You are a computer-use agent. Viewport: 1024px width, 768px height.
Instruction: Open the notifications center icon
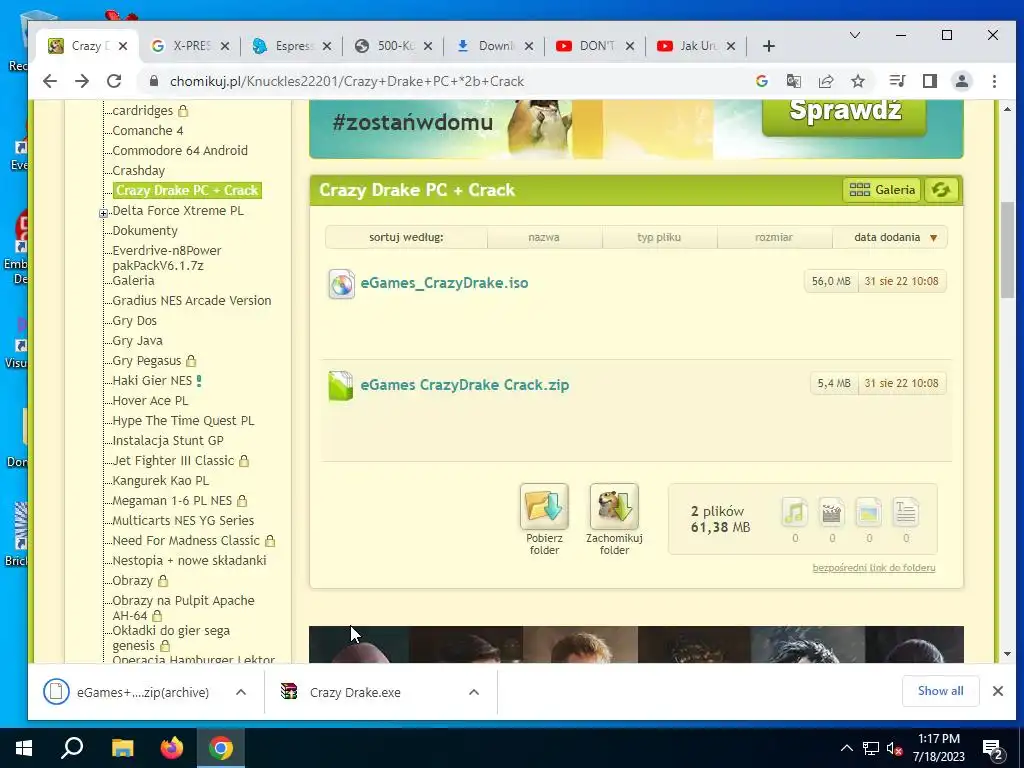click(x=993, y=749)
